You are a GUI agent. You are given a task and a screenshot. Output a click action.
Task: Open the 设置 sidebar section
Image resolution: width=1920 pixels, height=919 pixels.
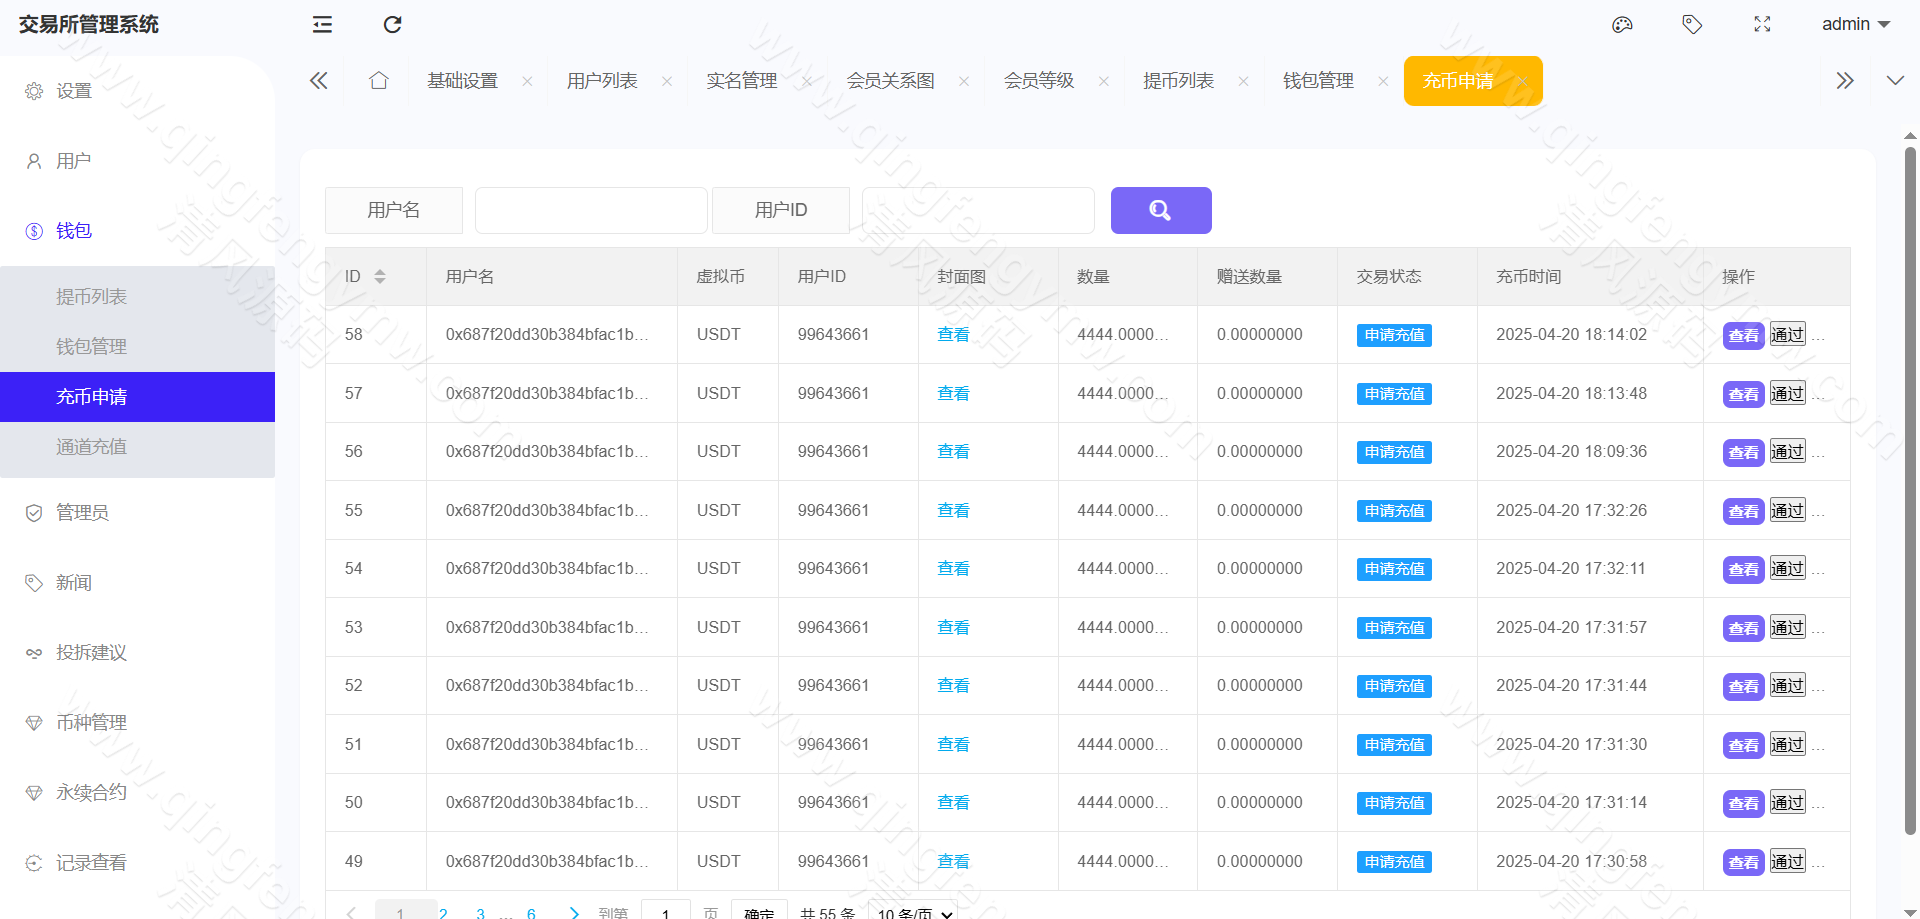coord(73,90)
